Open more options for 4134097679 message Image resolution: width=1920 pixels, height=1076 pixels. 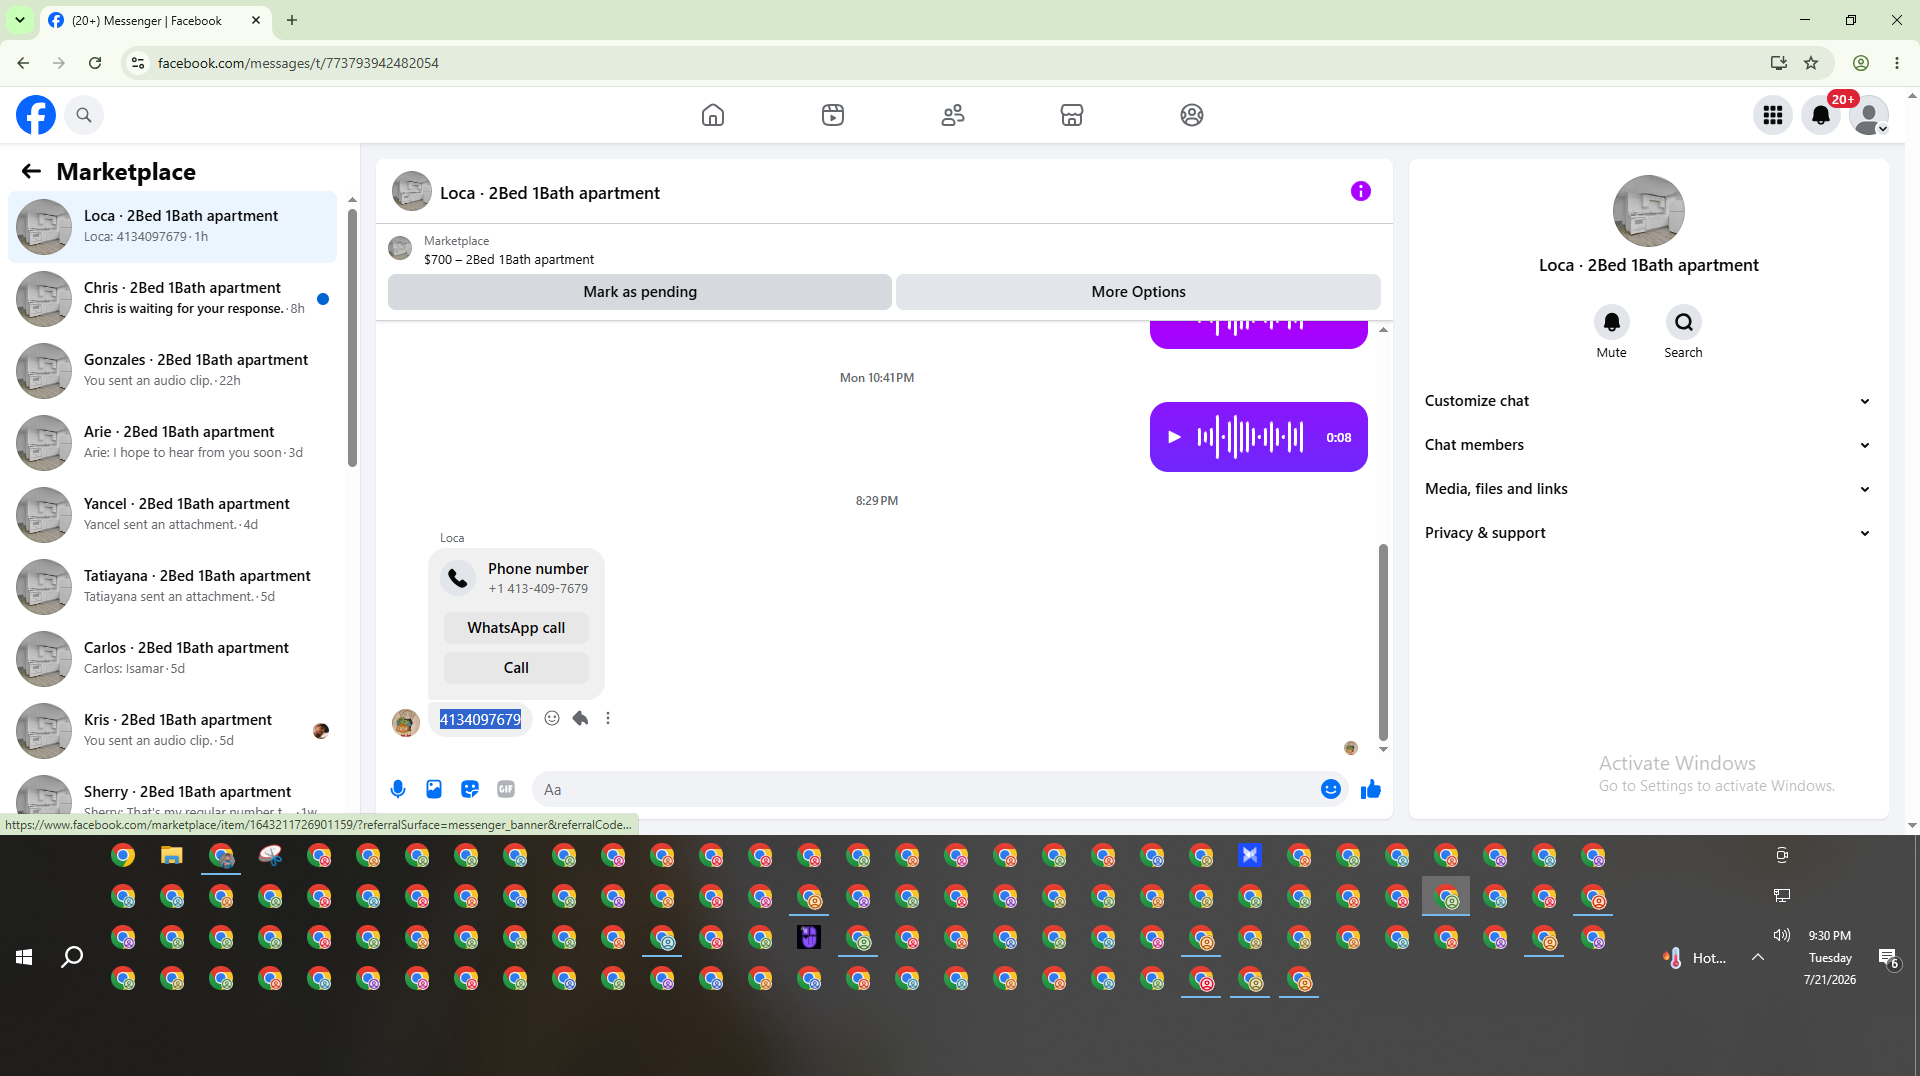pos(608,718)
